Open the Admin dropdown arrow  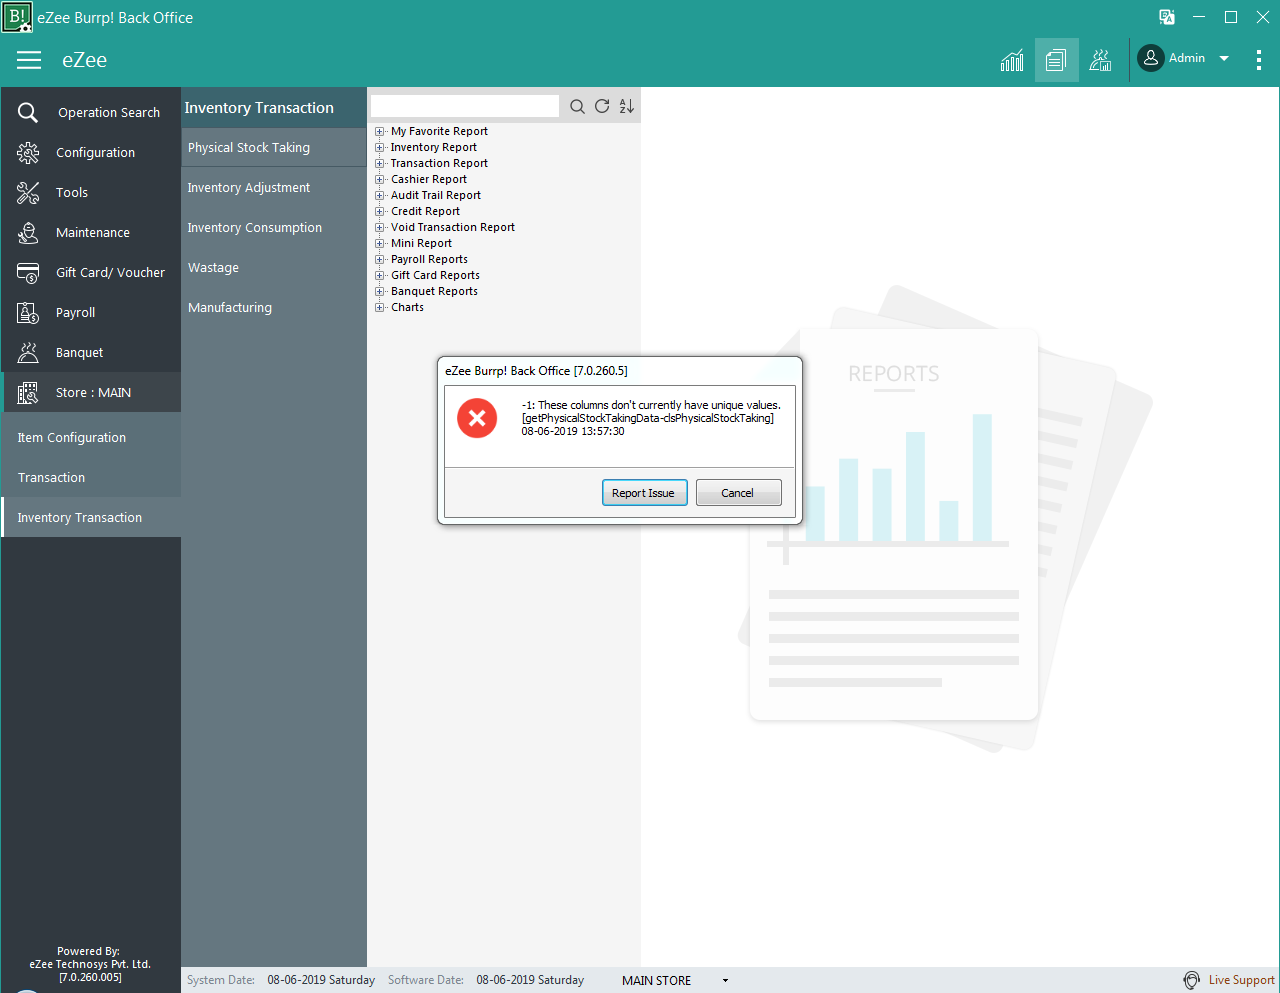[1224, 59]
